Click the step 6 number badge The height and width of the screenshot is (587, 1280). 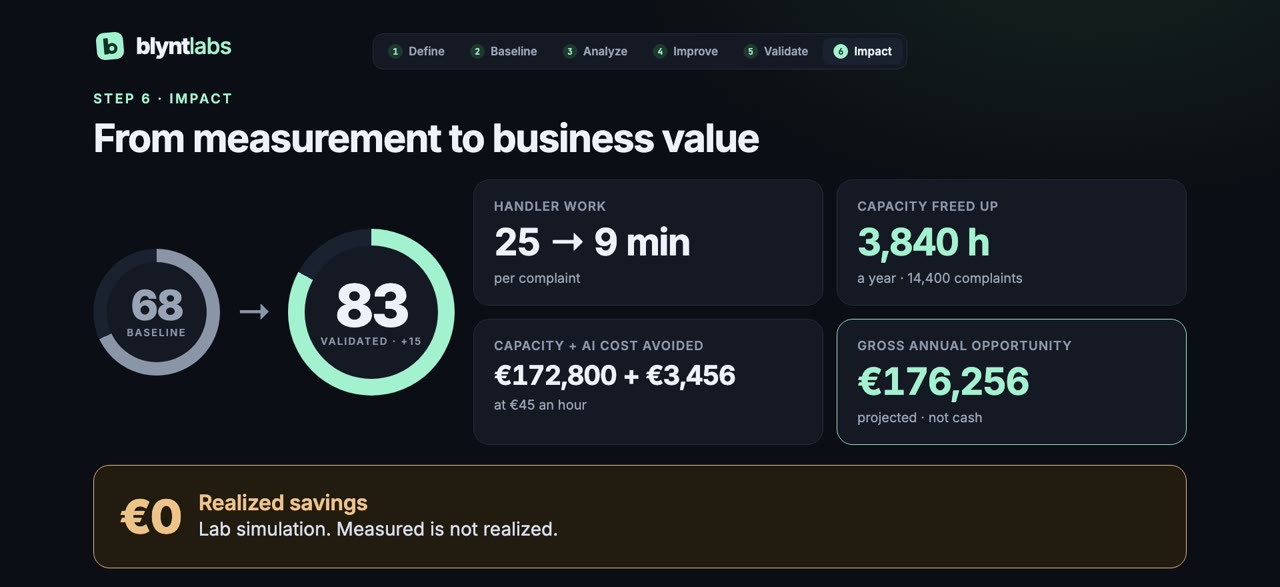[840, 51]
